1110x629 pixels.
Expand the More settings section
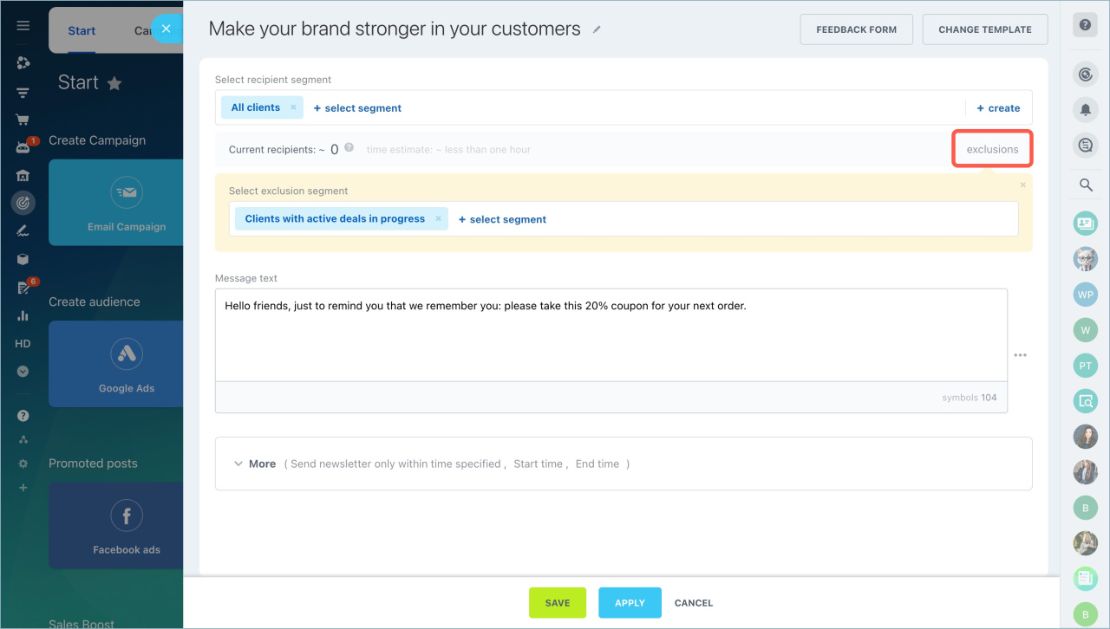[x=255, y=464]
